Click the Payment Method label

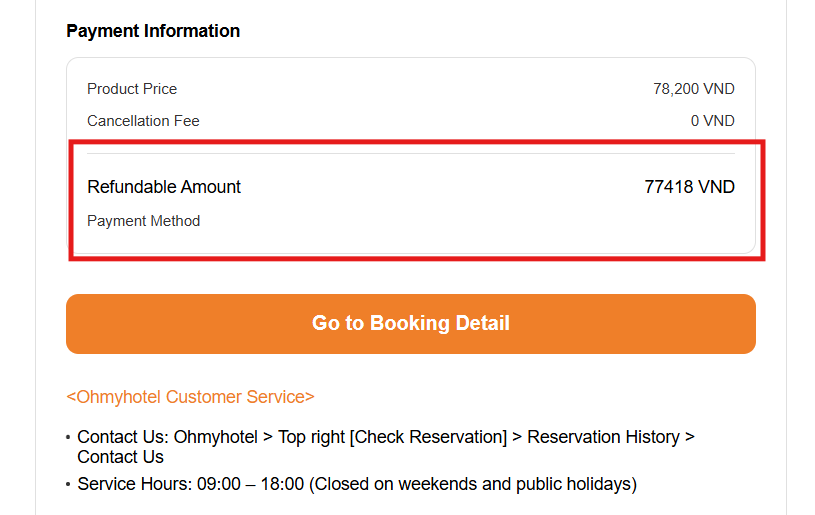tap(143, 221)
